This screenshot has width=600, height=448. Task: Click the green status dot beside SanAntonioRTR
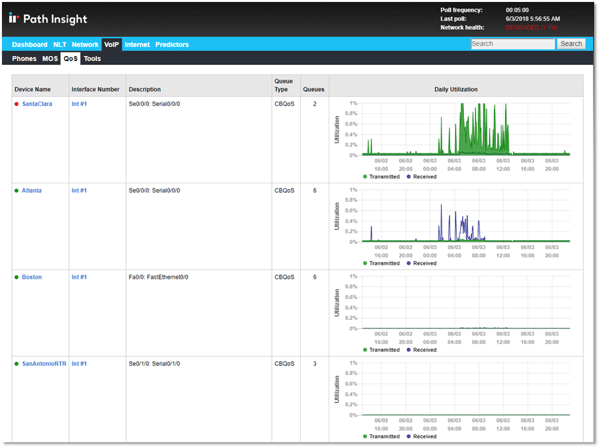click(17, 364)
